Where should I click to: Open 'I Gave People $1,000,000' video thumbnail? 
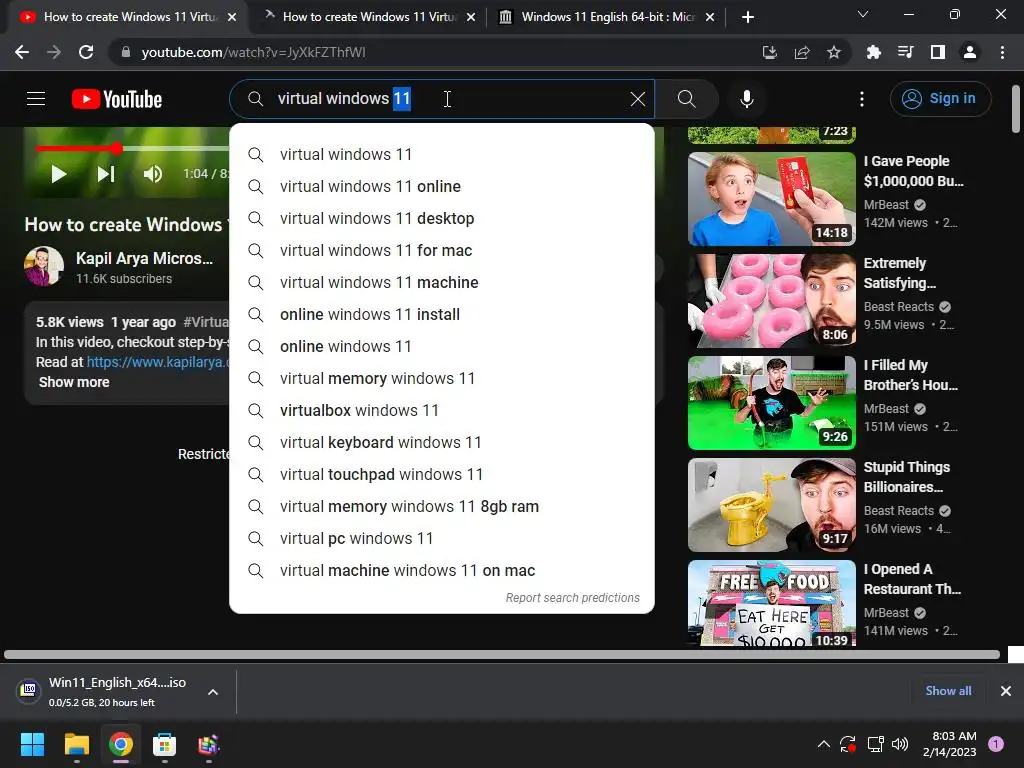[771, 199]
